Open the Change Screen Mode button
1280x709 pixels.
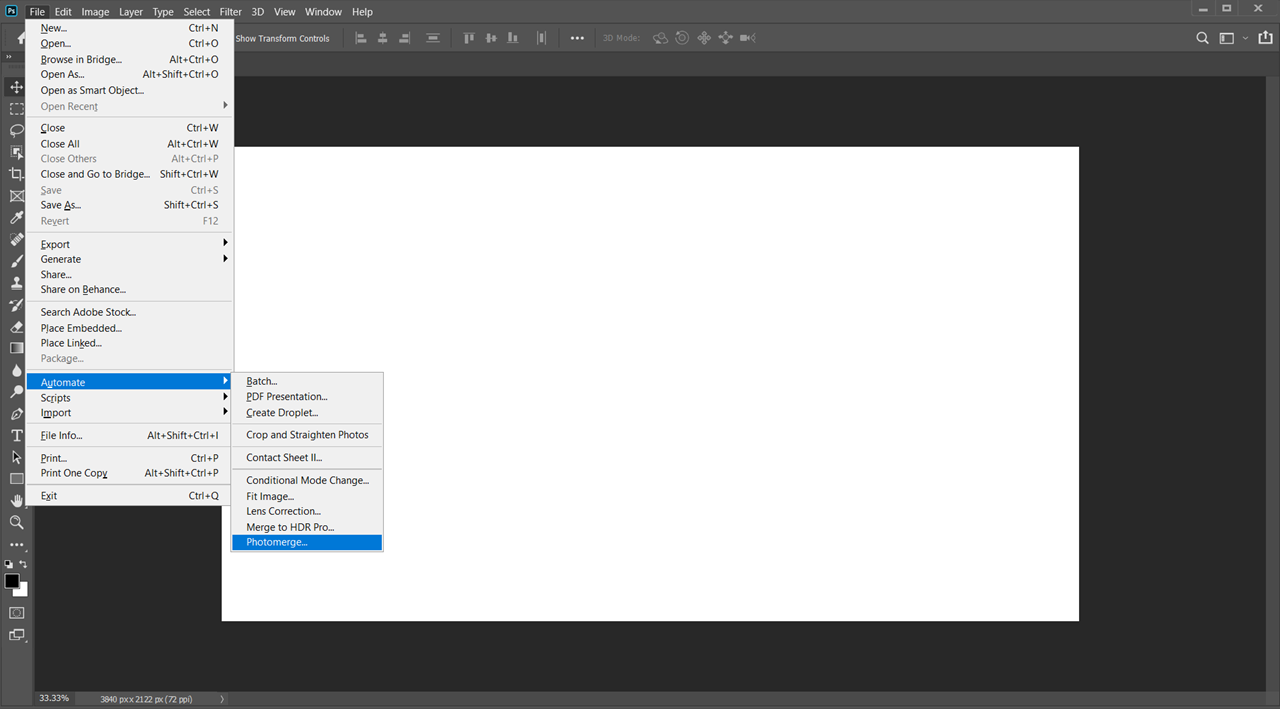16,635
